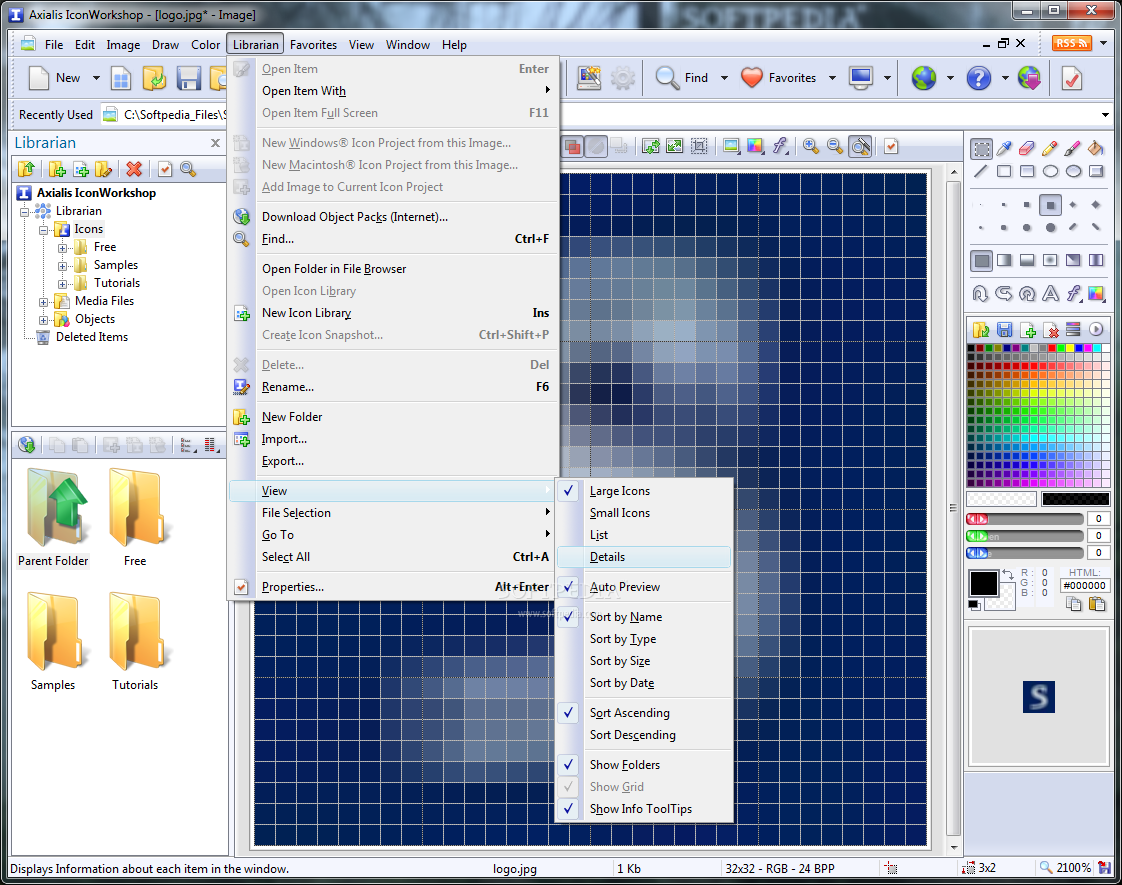Open the New button dropdown arrow

coord(96,78)
